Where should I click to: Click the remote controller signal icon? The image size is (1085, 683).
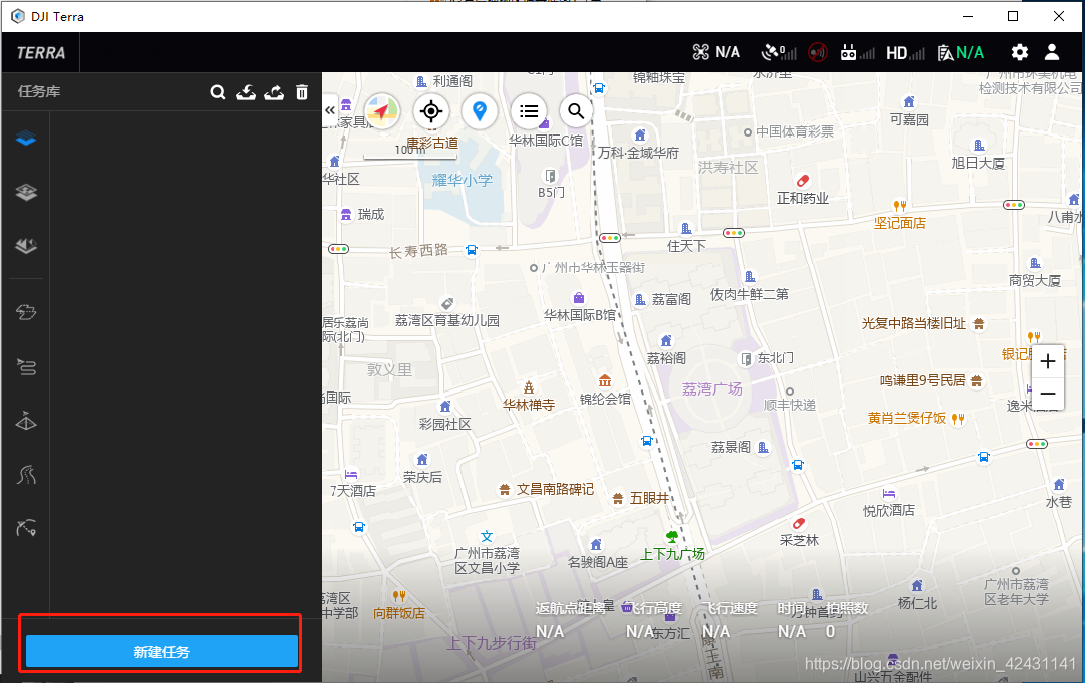(x=857, y=53)
